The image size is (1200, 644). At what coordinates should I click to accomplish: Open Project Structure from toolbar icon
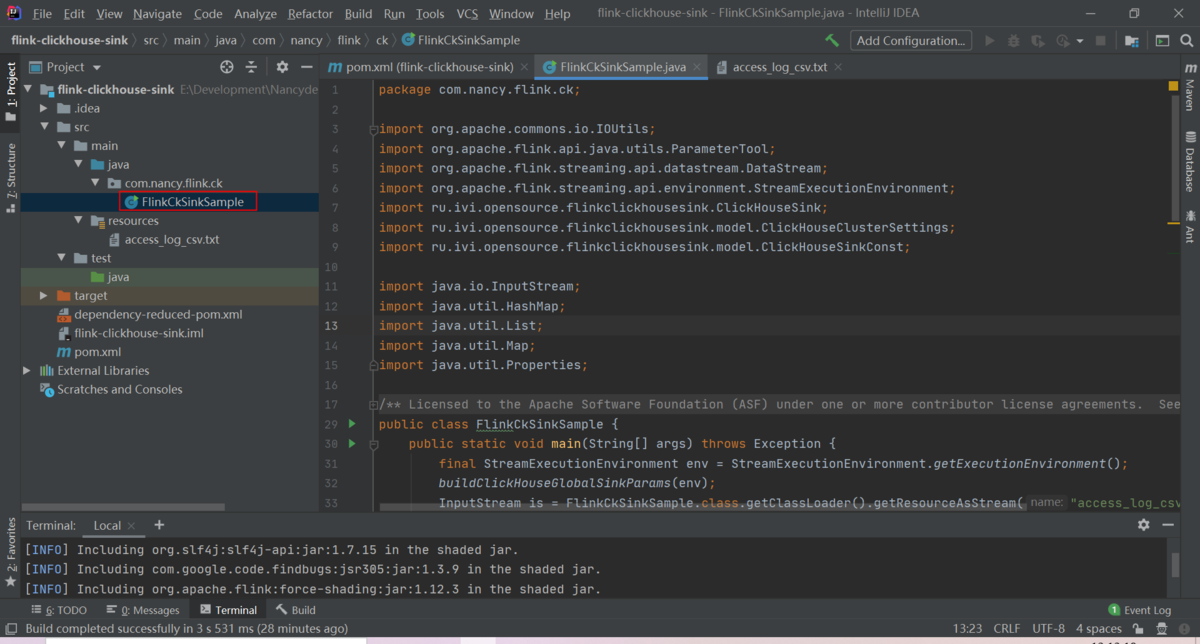tap(1131, 41)
